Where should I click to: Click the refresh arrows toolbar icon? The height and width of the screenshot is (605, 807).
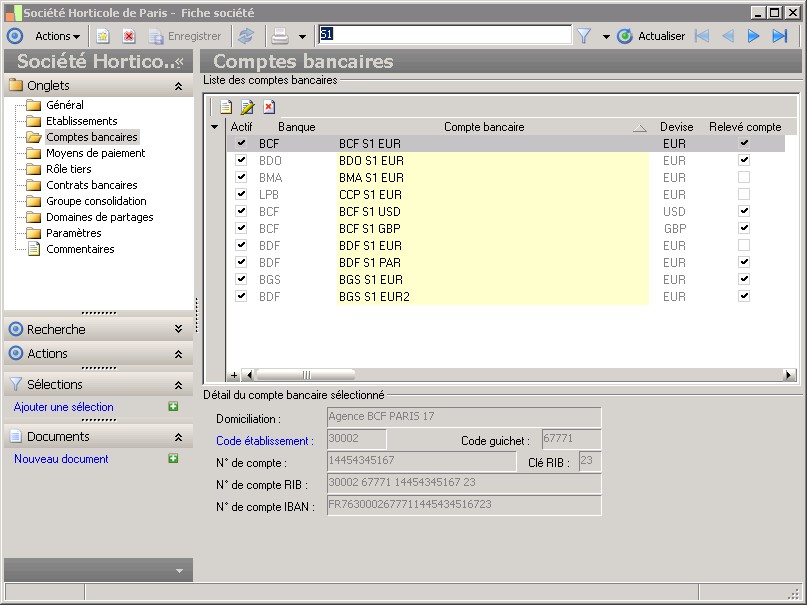coord(246,36)
